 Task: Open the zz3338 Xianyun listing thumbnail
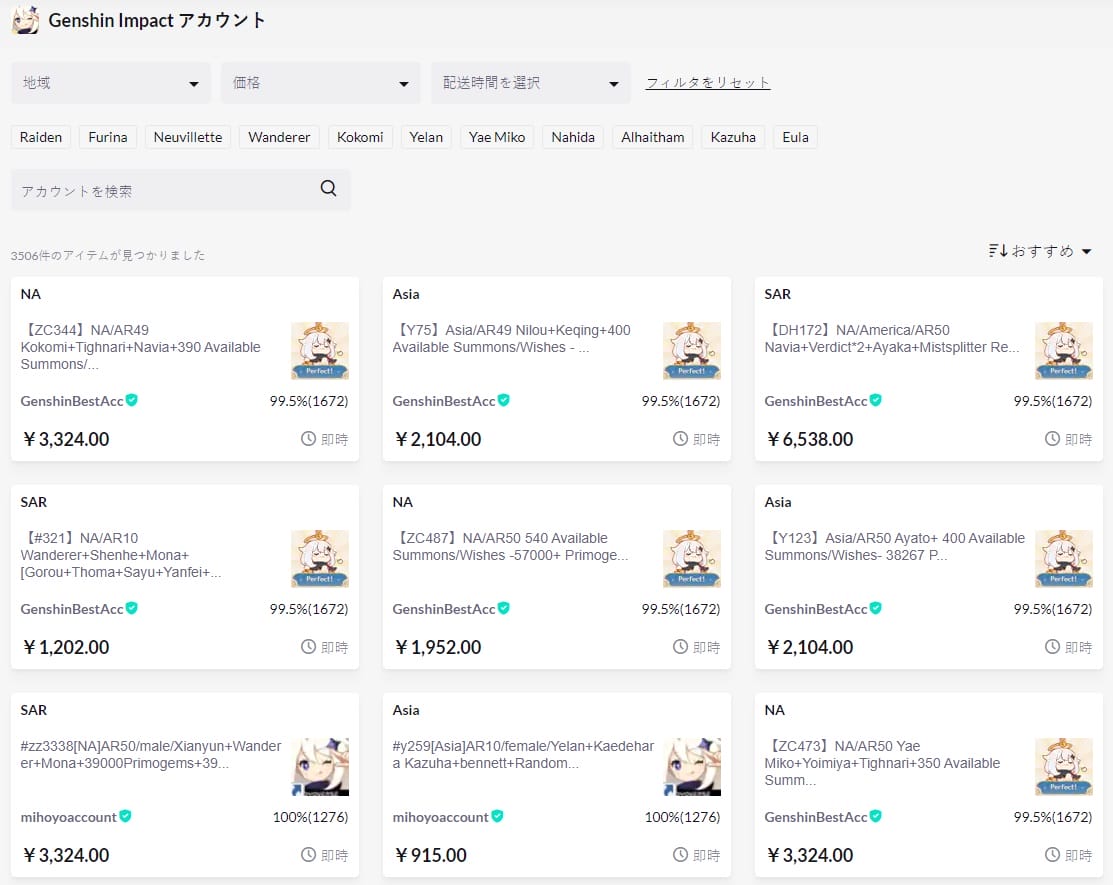click(320, 766)
